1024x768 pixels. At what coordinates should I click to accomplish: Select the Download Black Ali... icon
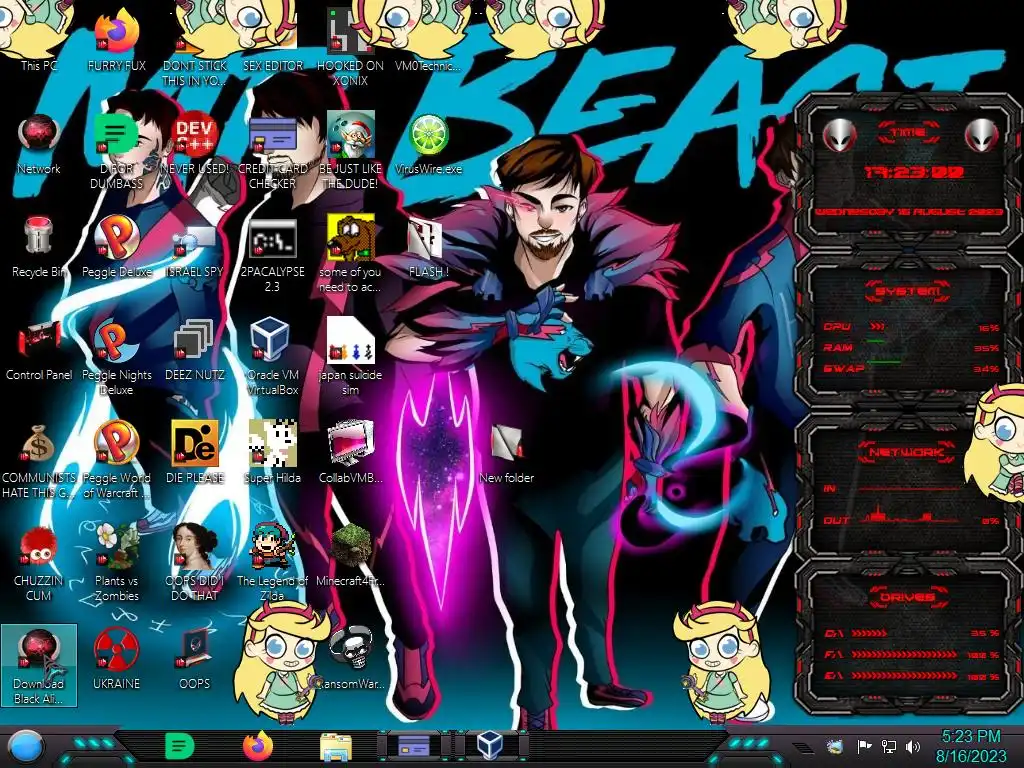point(39,666)
